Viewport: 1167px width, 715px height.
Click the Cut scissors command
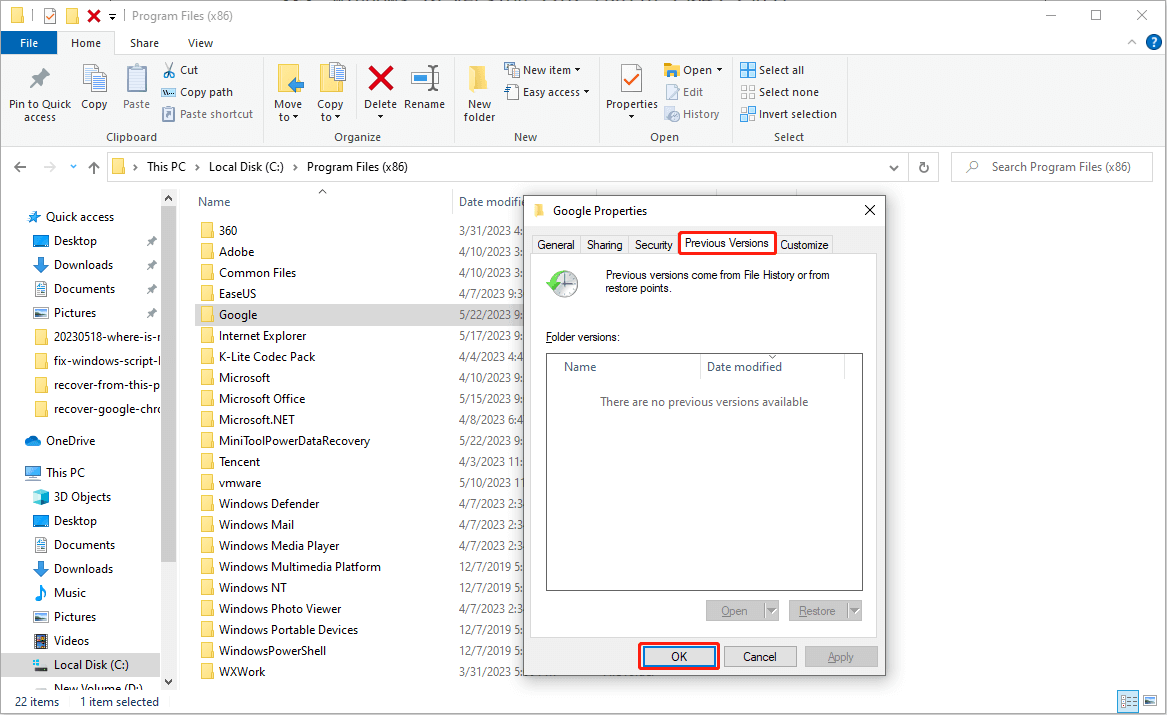click(x=180, y=70)
